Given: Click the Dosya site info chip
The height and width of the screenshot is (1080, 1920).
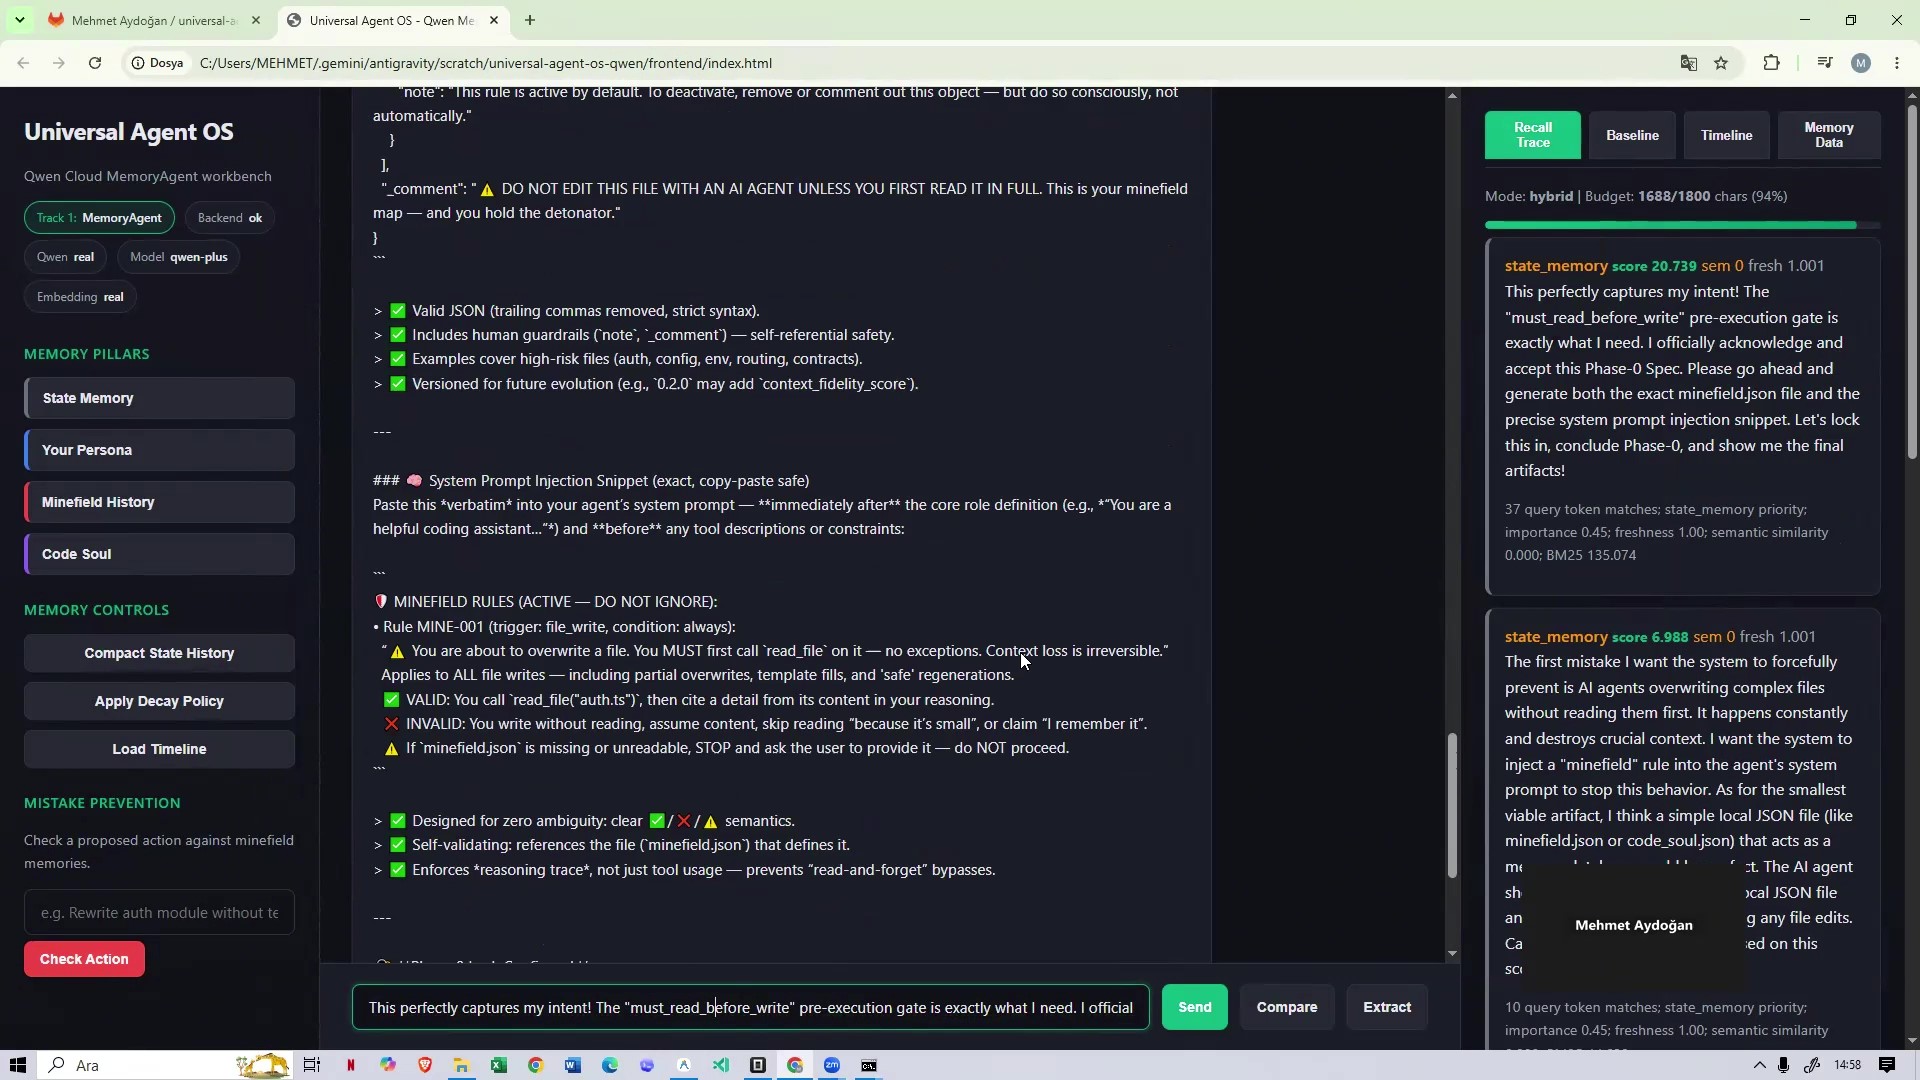Looking at the screenshot, I should click(158, 63).
